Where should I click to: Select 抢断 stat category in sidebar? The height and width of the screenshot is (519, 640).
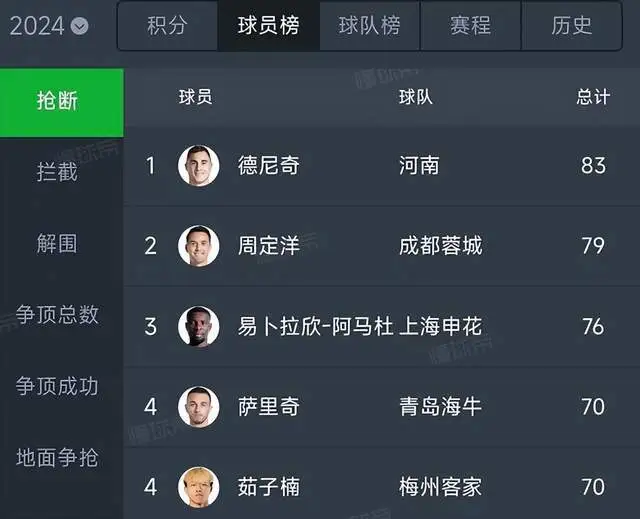pos(62,102)
